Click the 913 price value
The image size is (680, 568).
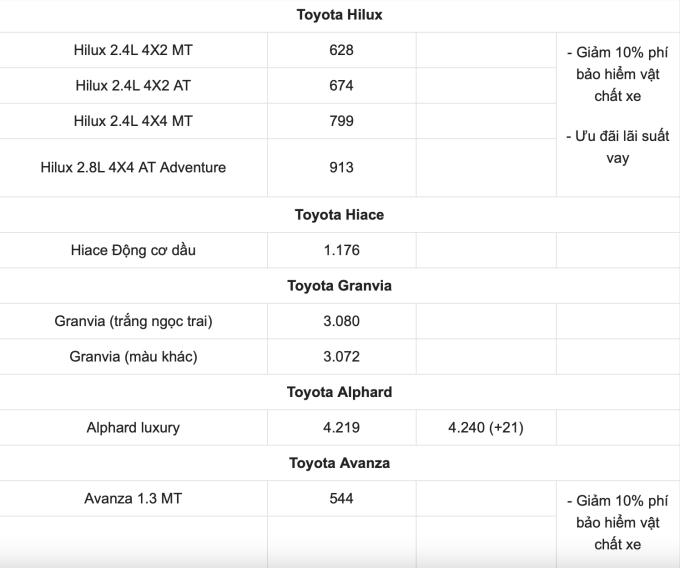341,167
